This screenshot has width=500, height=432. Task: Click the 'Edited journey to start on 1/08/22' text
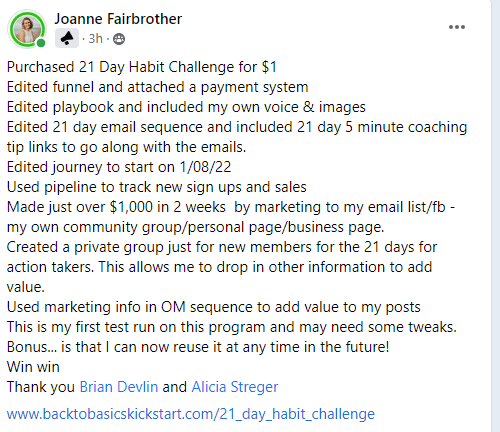(119, 167)
